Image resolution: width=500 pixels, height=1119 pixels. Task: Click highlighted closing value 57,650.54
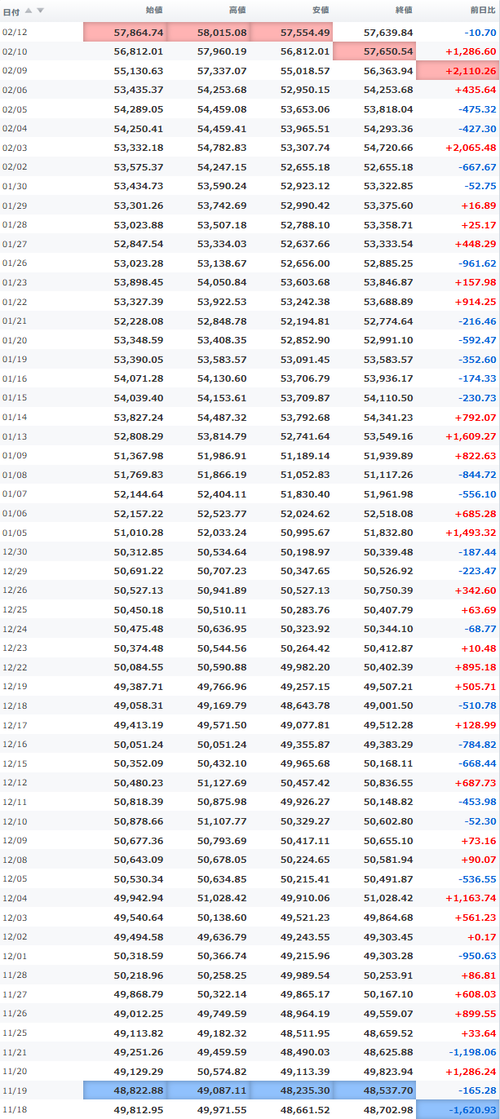pyautogui.click(x=374, y=51)
